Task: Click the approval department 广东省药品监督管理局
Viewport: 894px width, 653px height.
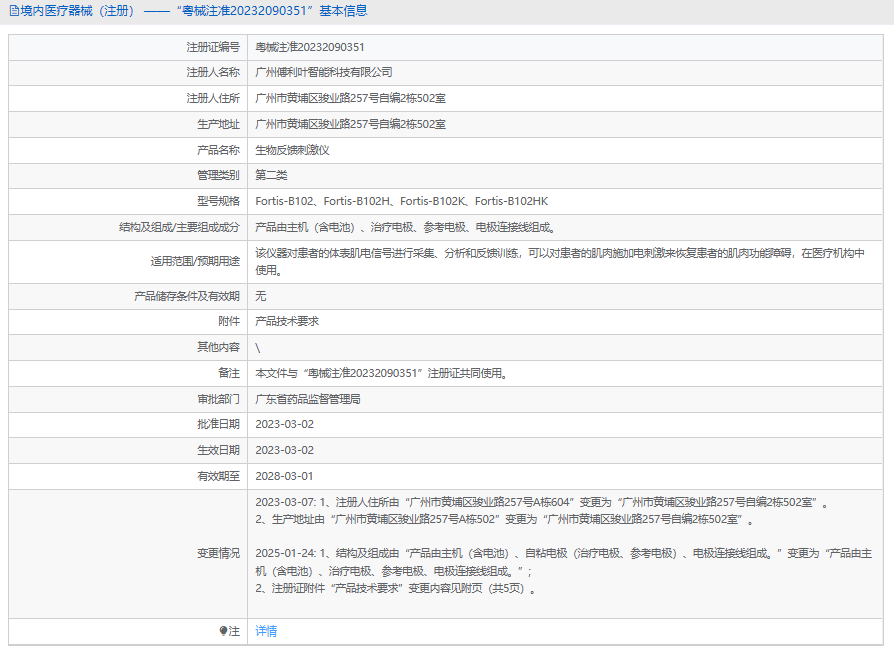Action: [308, 399]
